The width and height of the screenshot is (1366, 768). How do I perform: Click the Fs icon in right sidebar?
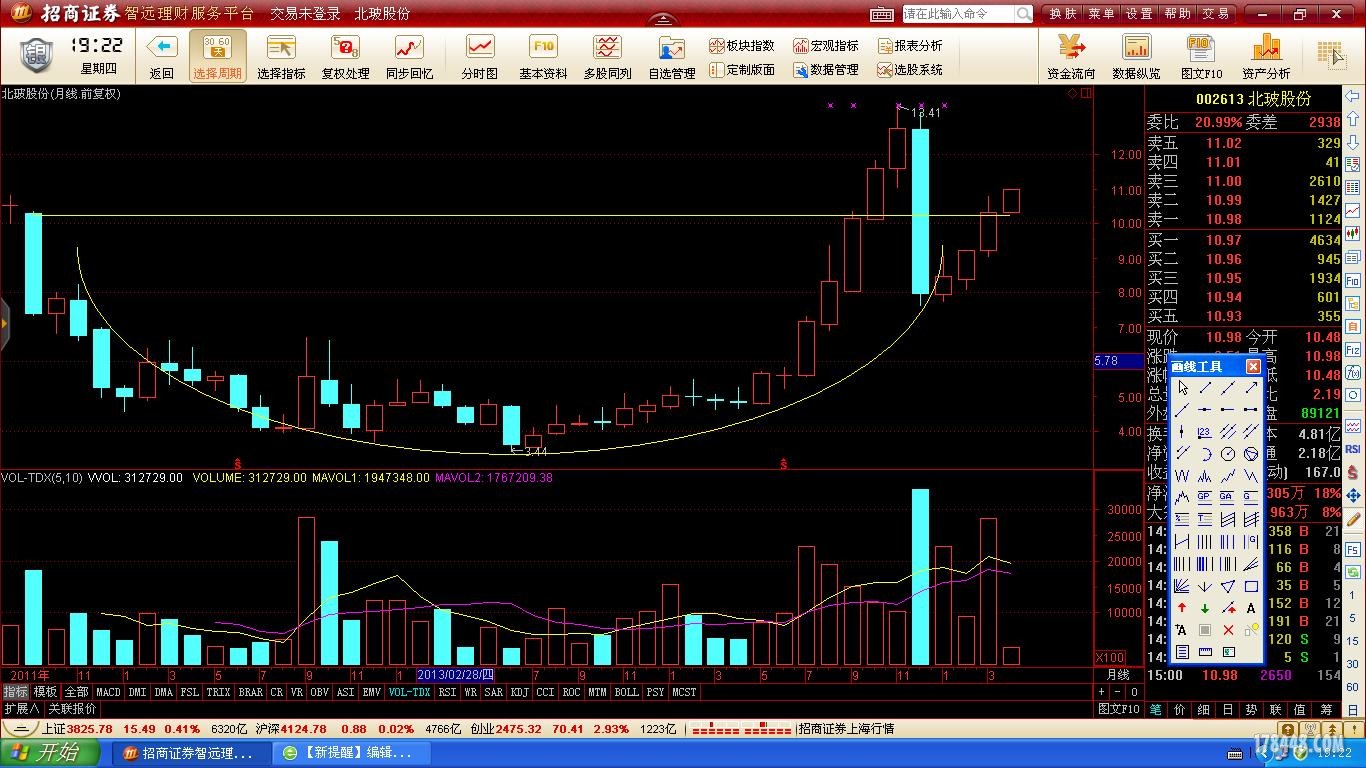click(x=1353, y=549)
